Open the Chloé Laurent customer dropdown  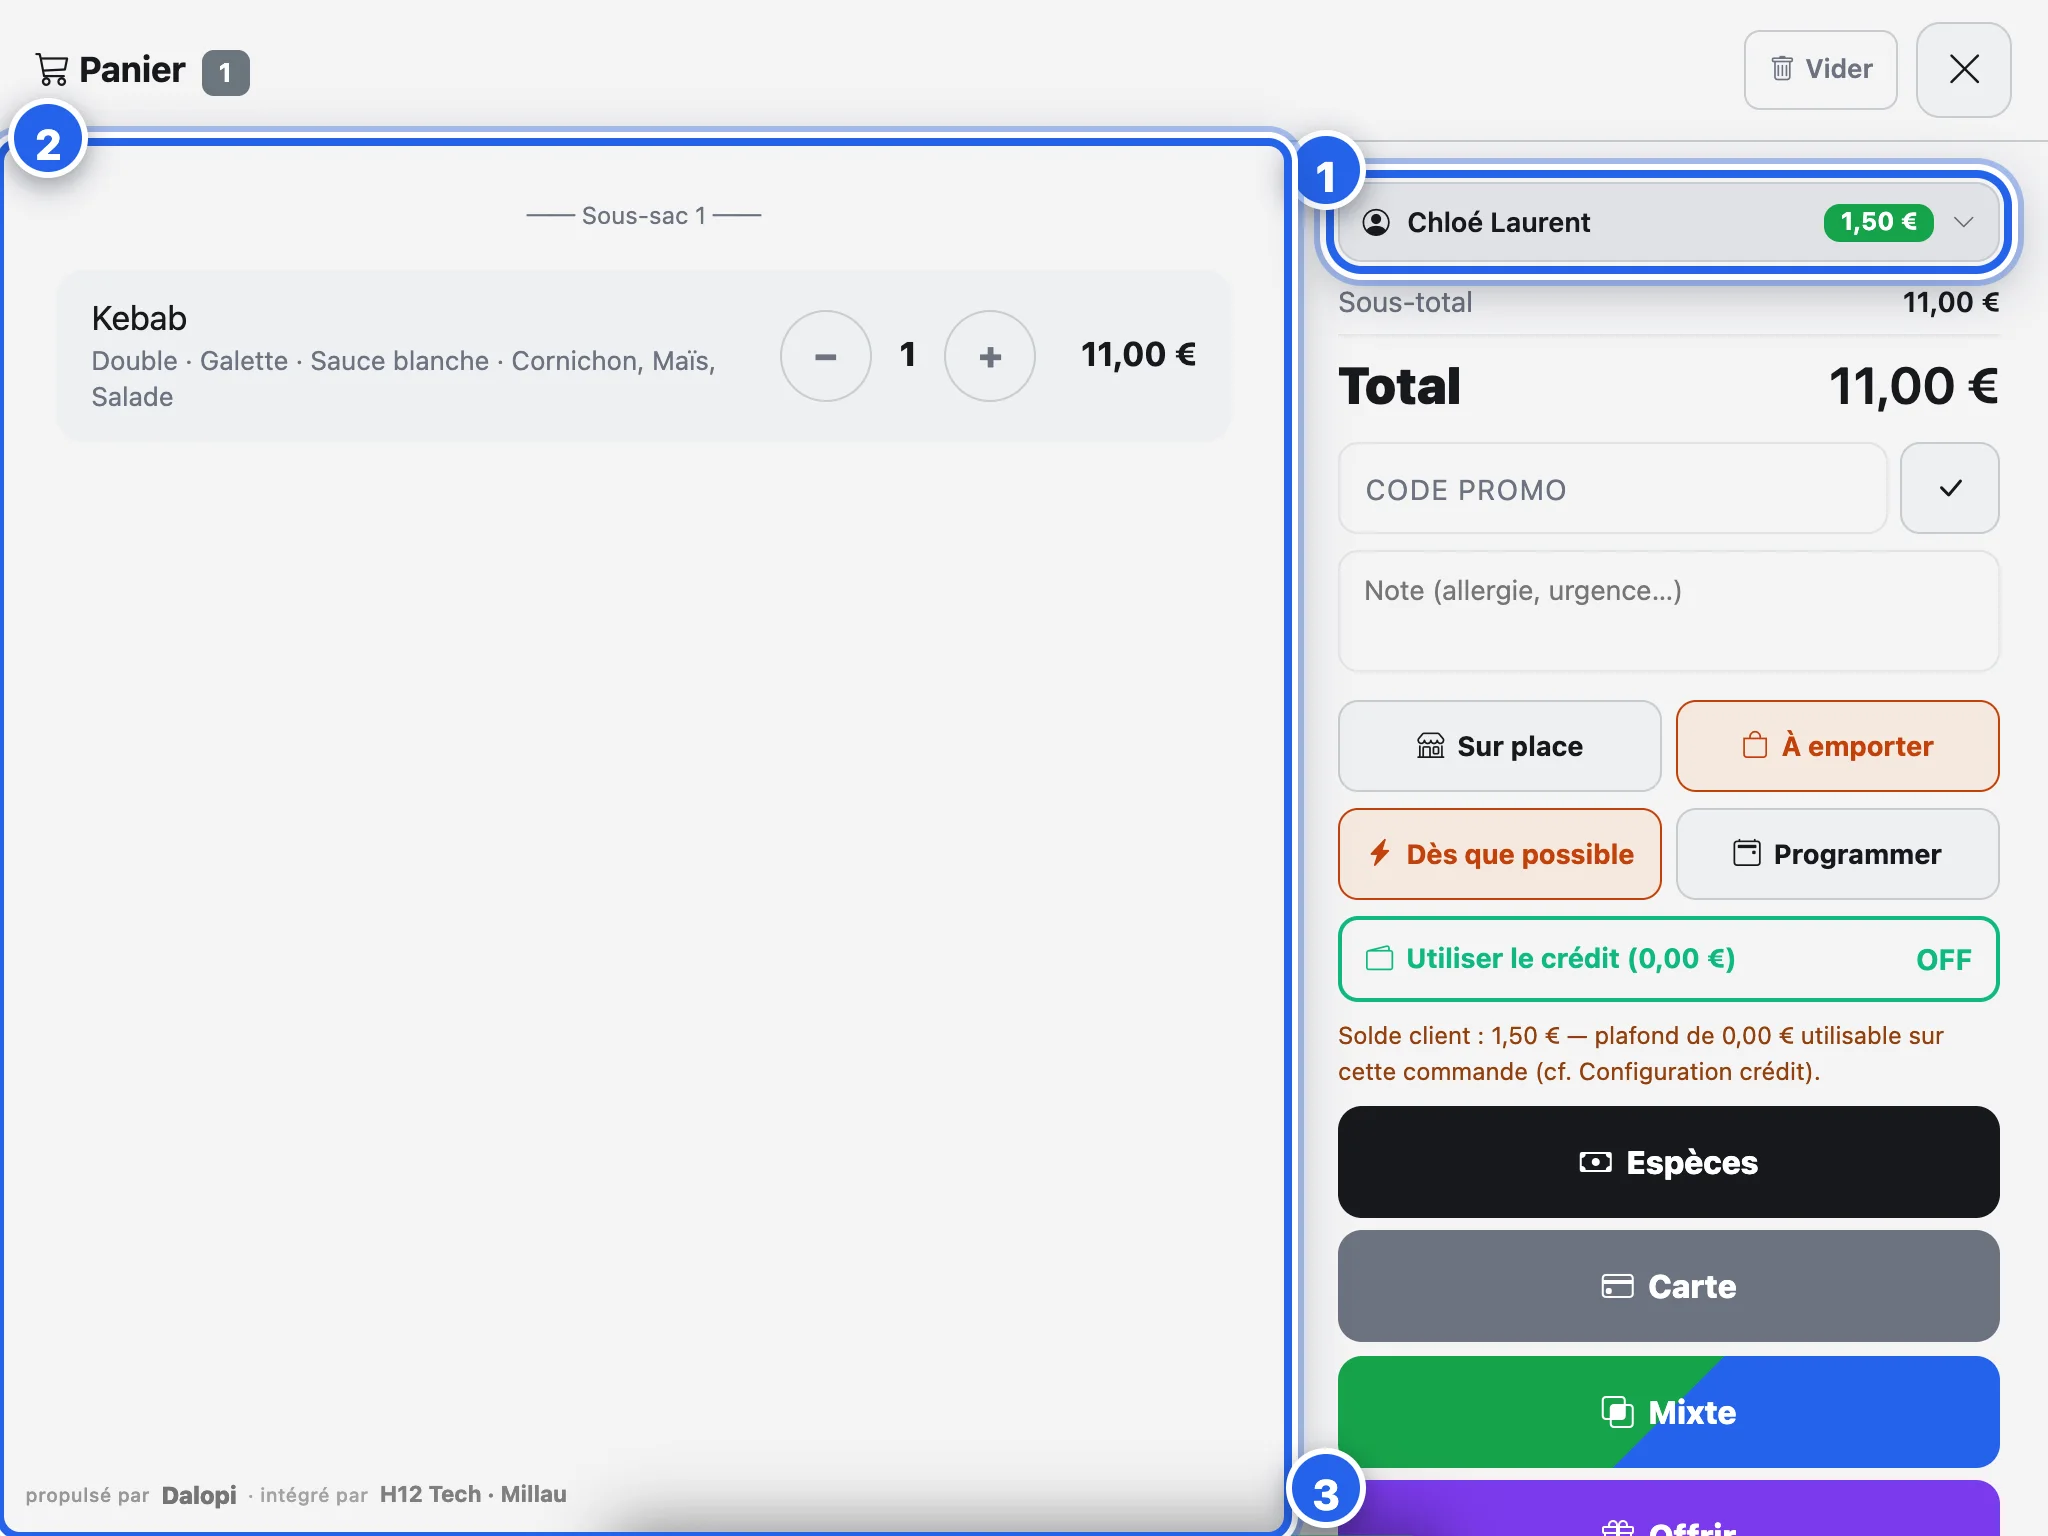coord(1668,222)
